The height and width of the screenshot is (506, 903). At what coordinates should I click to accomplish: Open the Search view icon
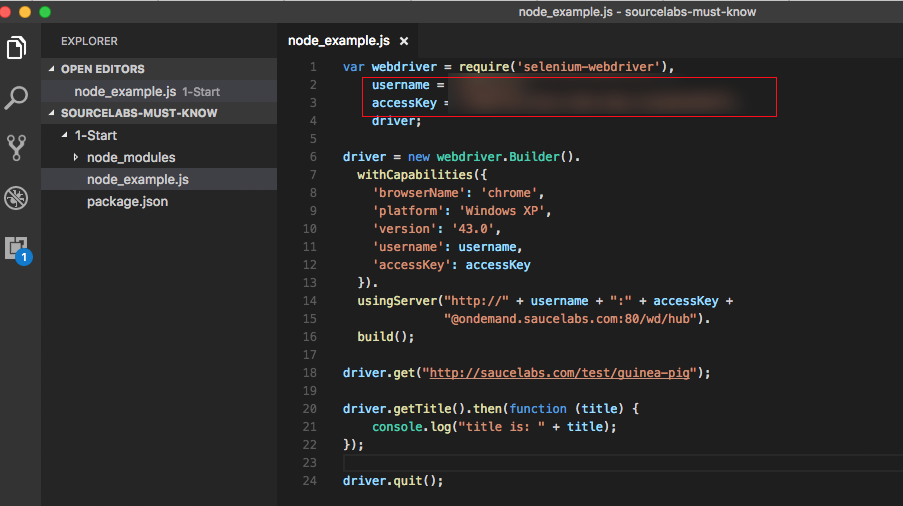click(16, 97)
